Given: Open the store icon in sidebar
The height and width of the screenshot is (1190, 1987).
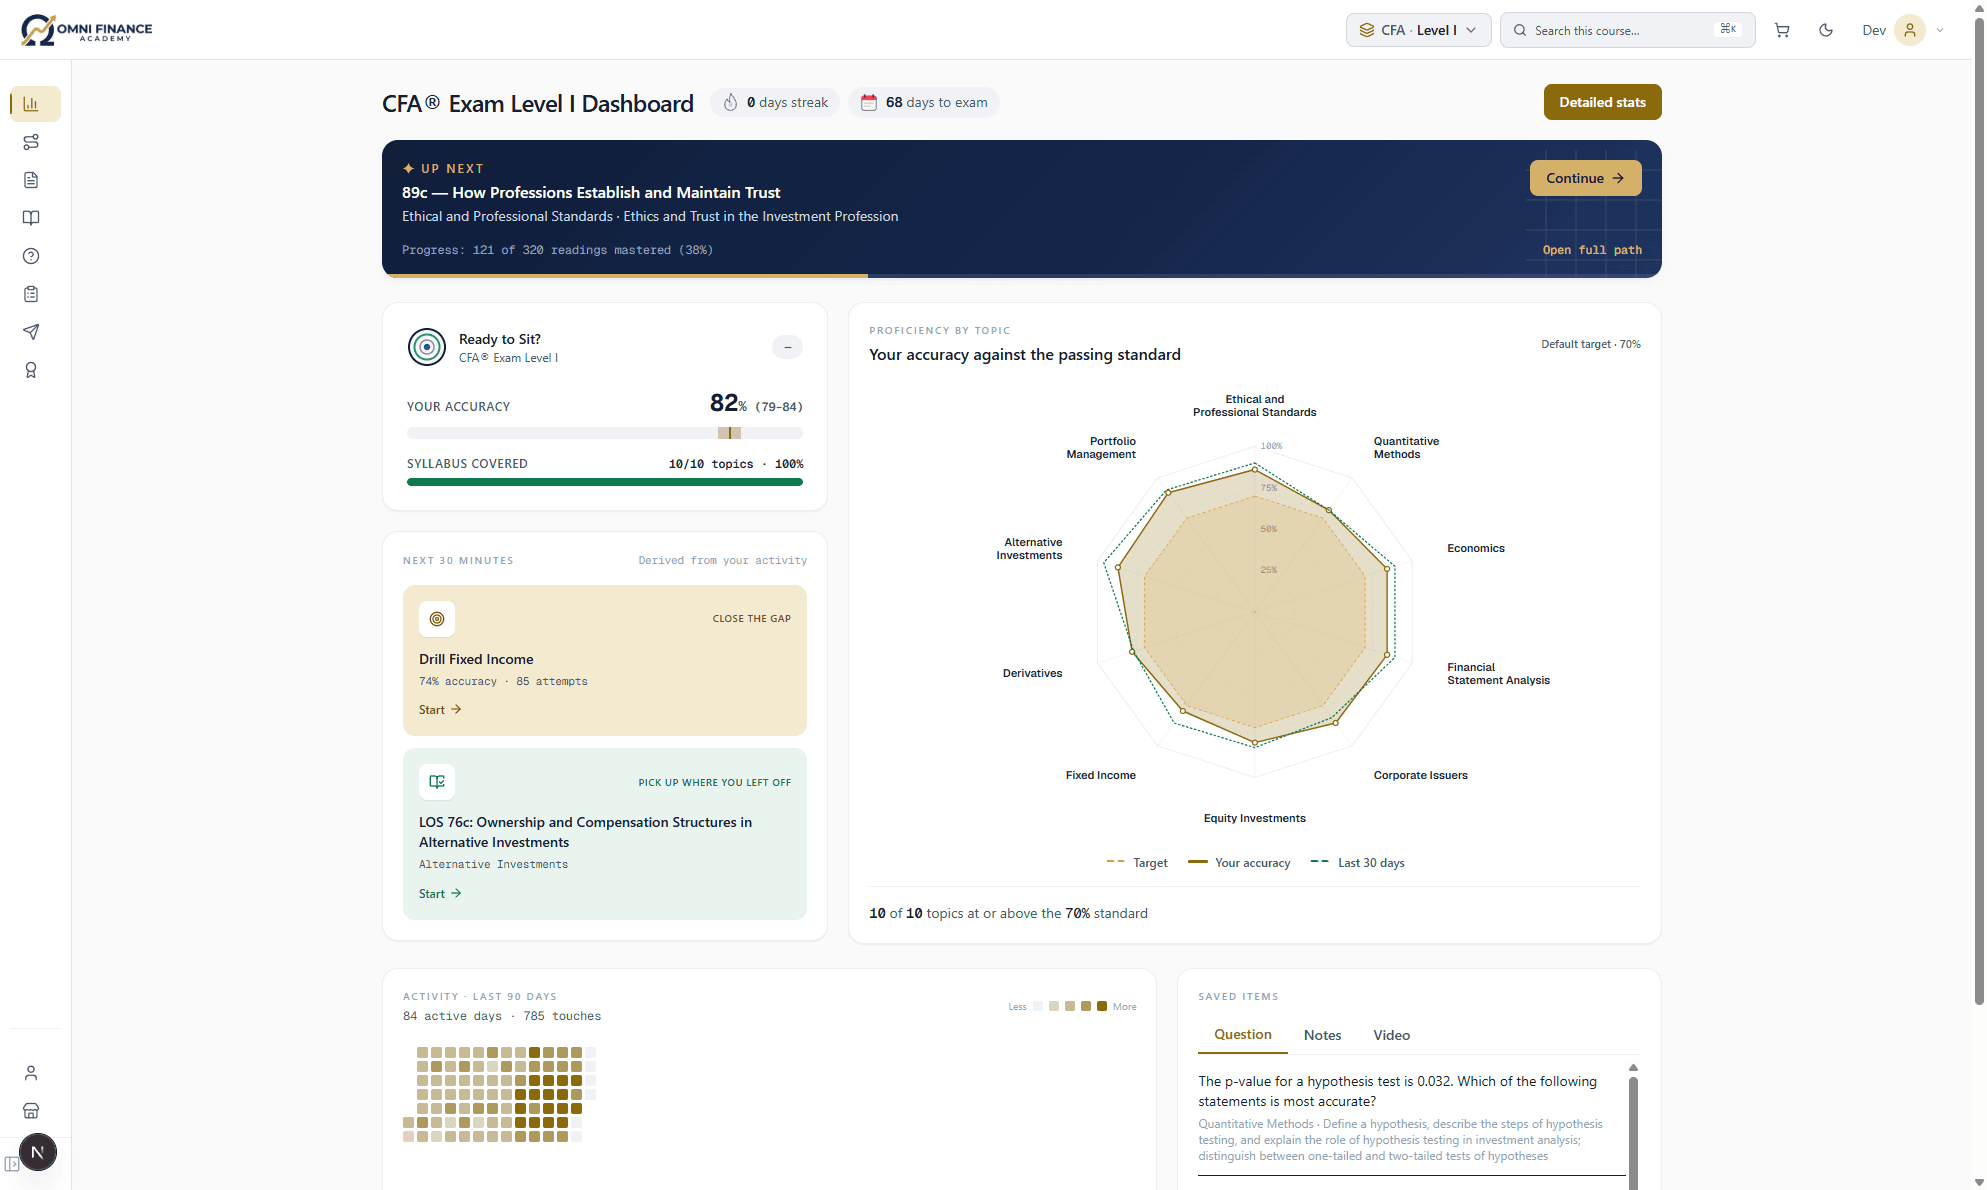Looking at the screenshot, I should click(x=31, y=1111).
